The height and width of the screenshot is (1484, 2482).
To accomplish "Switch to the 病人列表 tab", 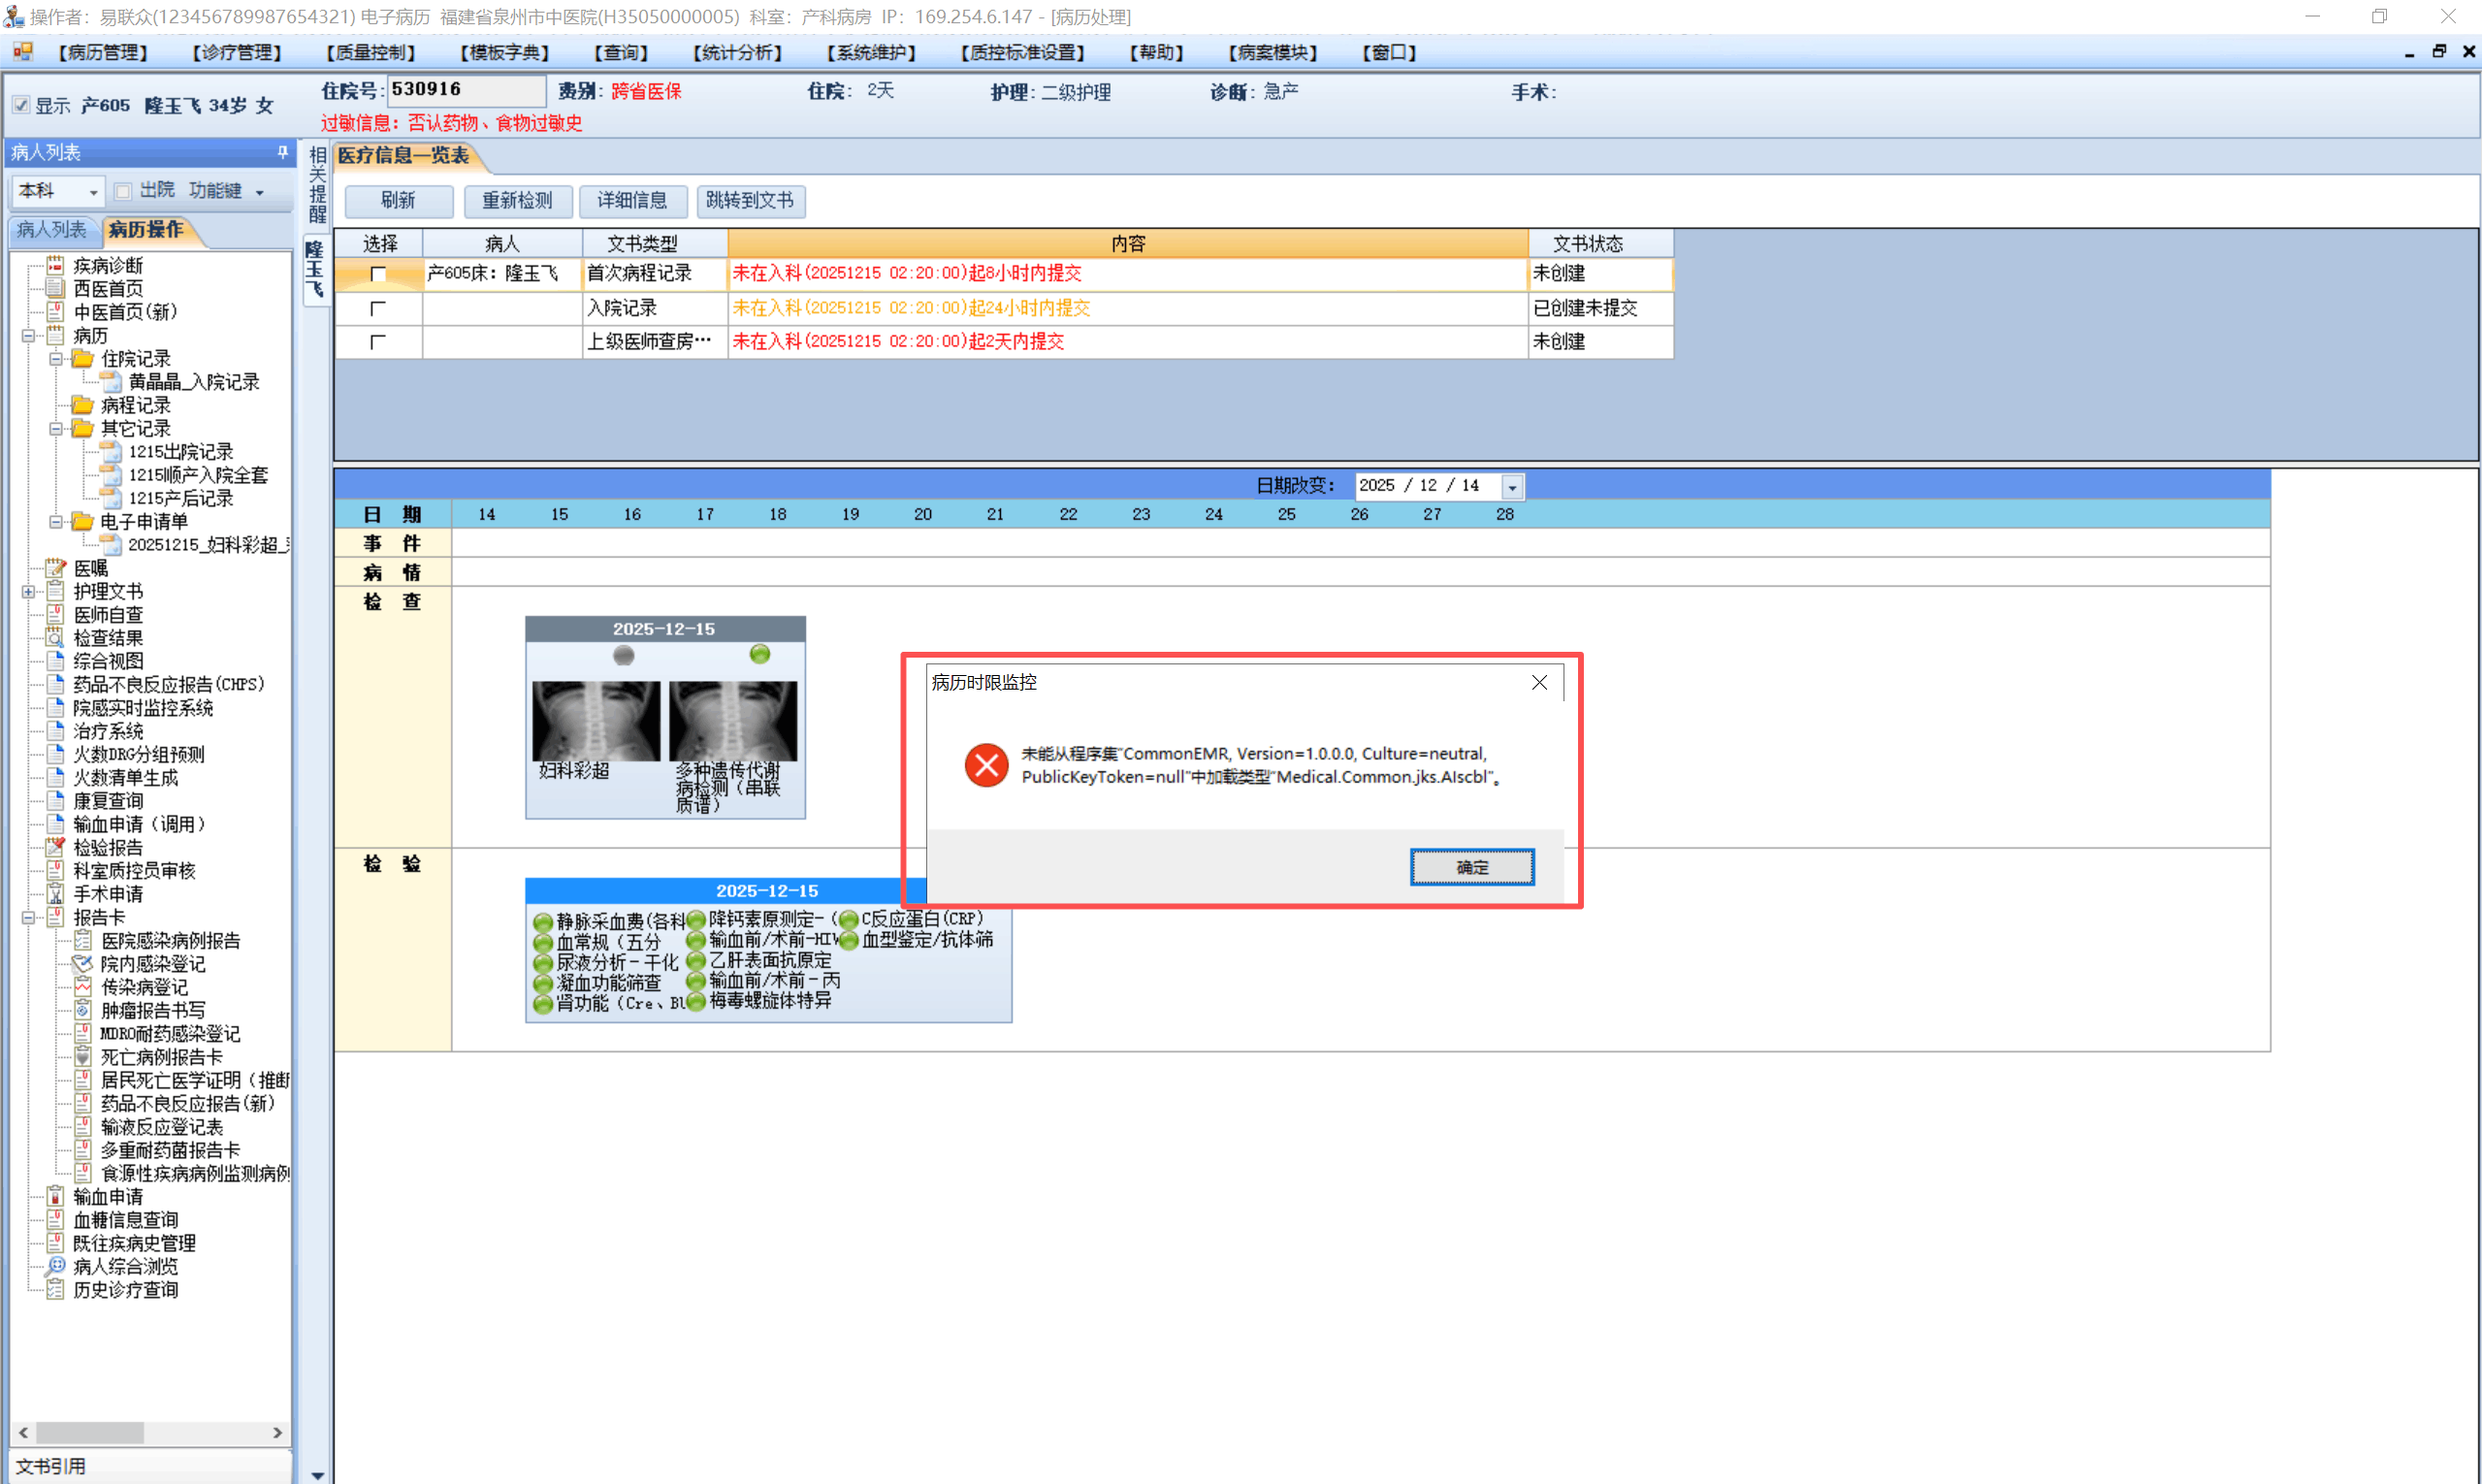I will coord(52,230).
